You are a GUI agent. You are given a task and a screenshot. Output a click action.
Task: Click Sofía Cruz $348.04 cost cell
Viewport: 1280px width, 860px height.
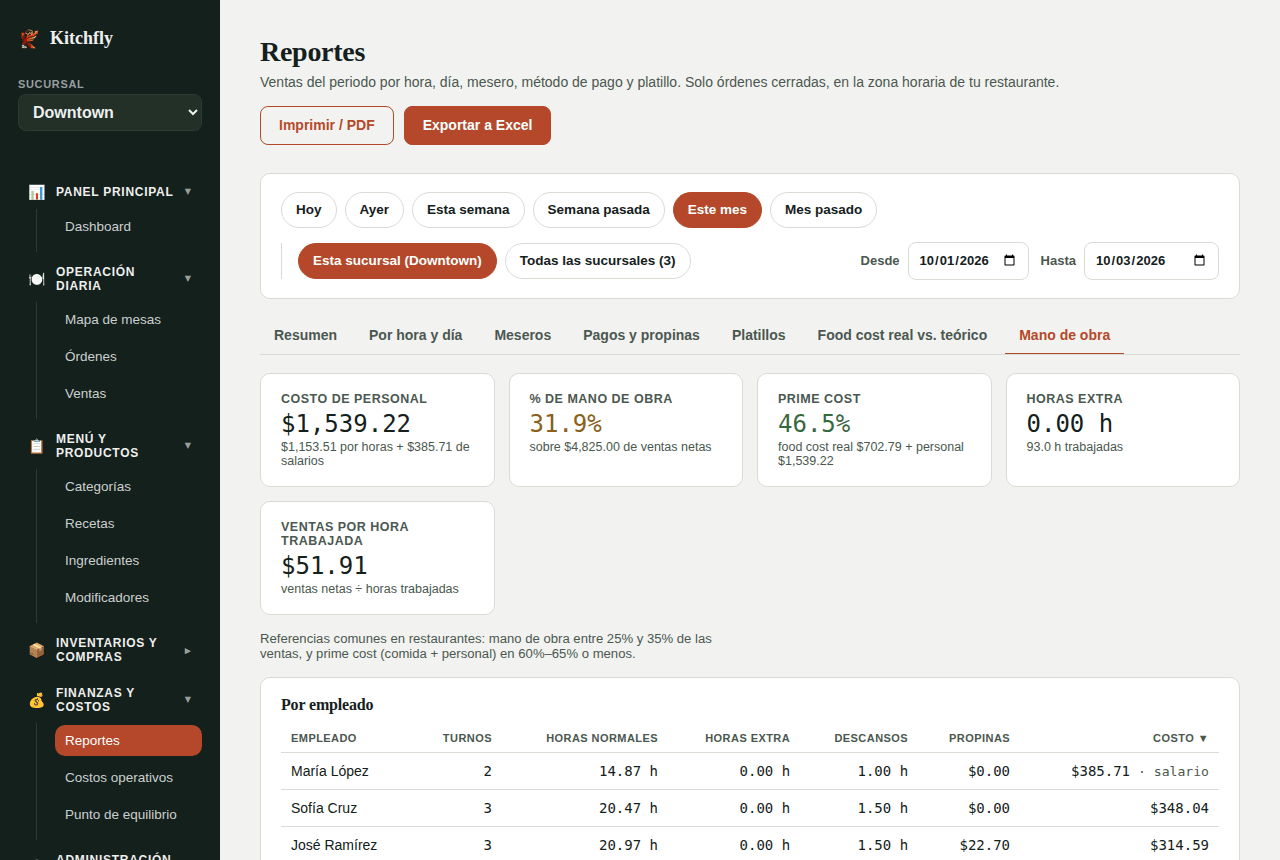click(x=1179, y=808)
